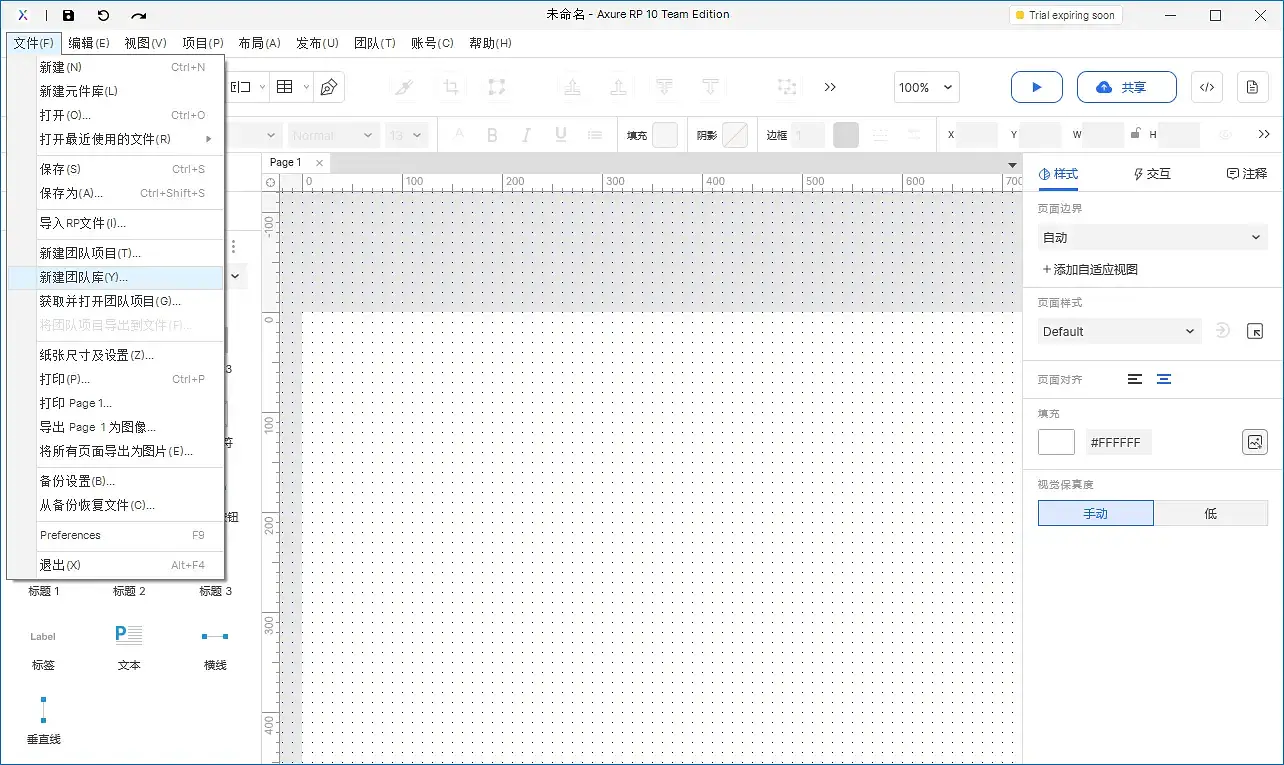Select 手动 for 视觉保真度
The height and width of the screenshot is (765, 1284).
click(1095, 512)
